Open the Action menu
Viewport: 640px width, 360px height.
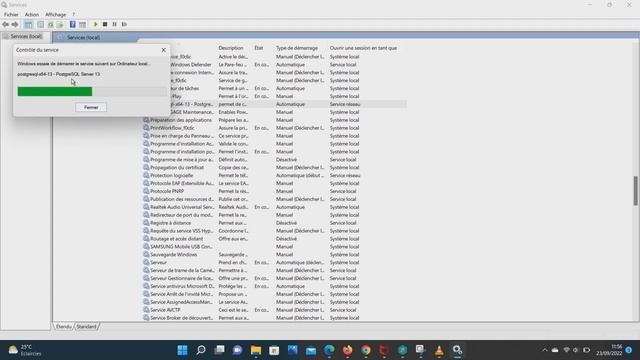(31, 15)
